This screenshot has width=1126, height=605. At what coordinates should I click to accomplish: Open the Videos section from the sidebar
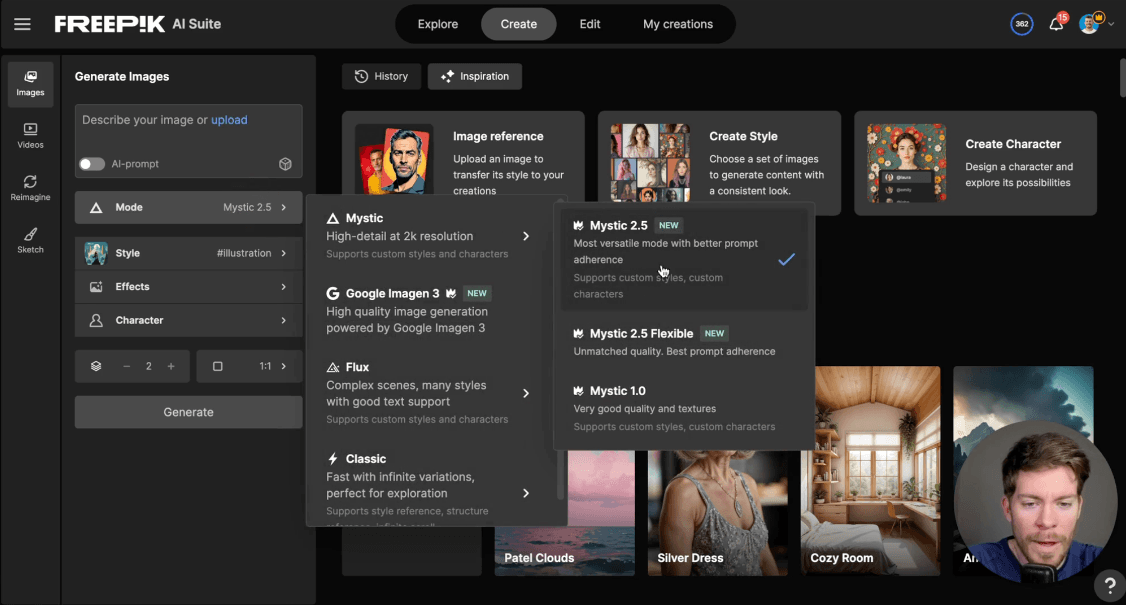[x=30, y=134]
